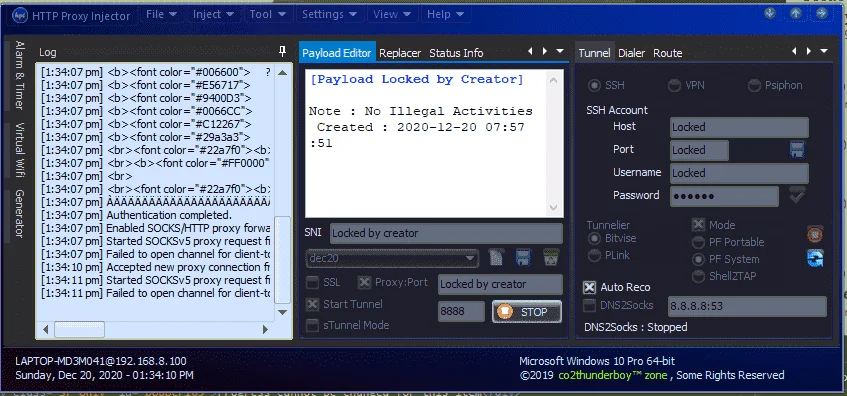Switch to the Tunnel tab
The height and width of the screenshot is (396, 847).
coord(594,53)
